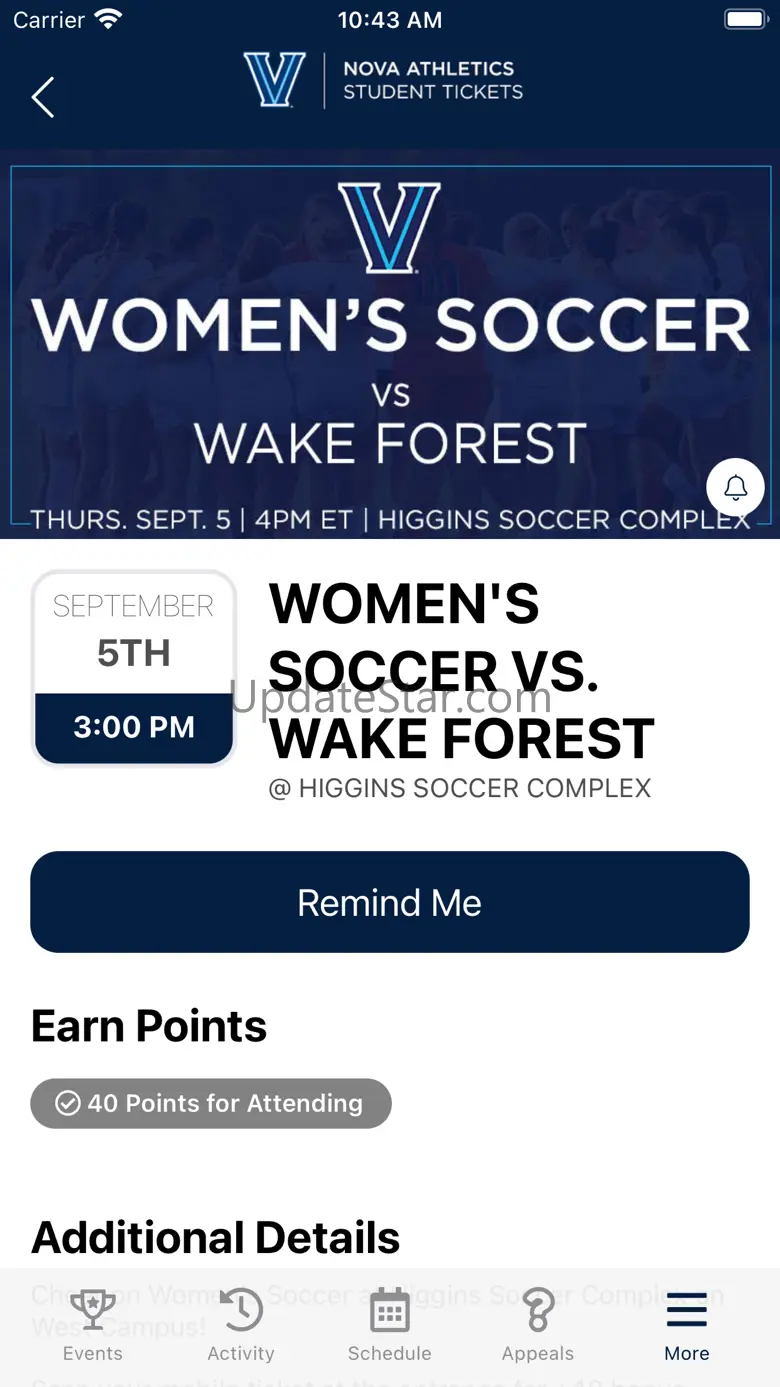The width and height of the screenshot is (780, 1387).
Task: Tap the Nova Athletics Student Tickets title
Action: click(432, 80)
